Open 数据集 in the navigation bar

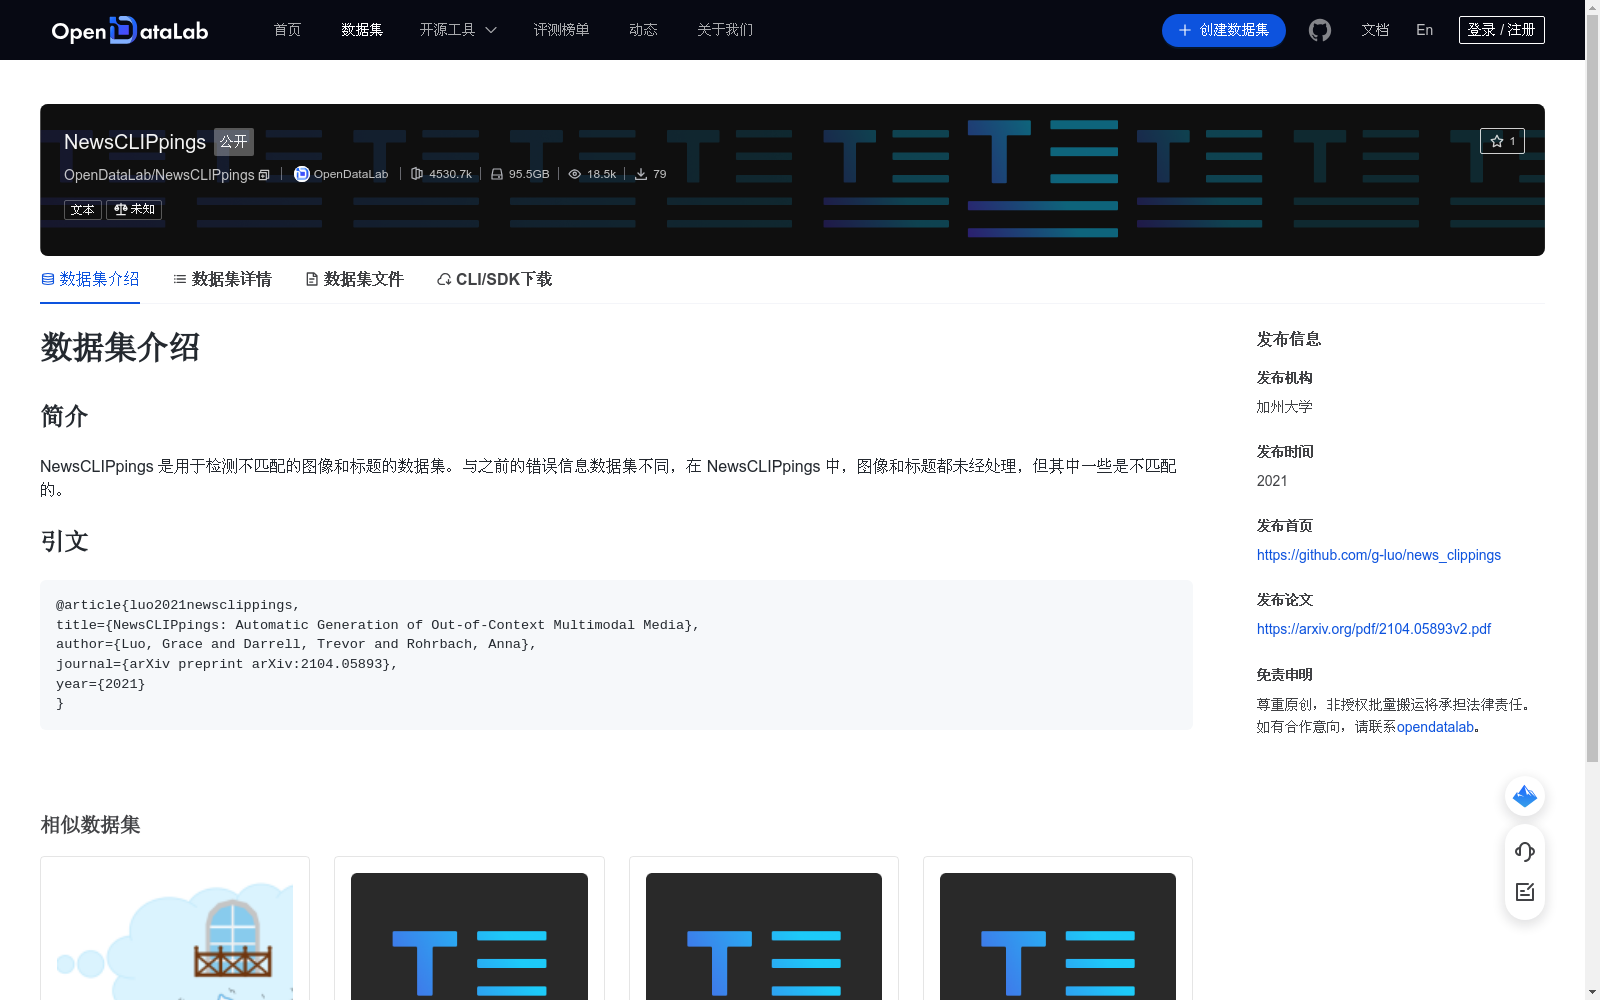click(362, 30)
